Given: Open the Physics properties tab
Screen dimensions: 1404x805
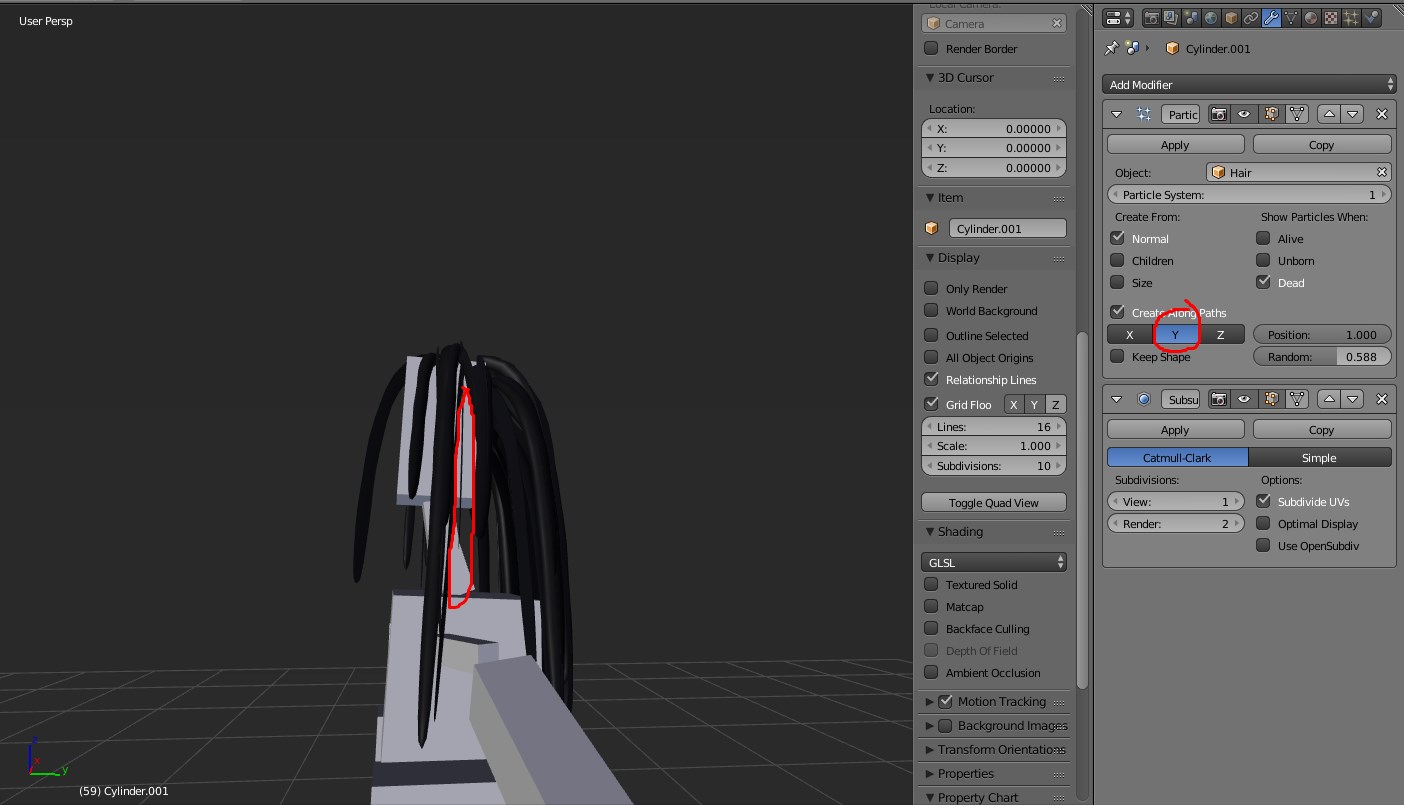Looking at the screenshot, I should pyautogui.click(x=1372, y=18).
